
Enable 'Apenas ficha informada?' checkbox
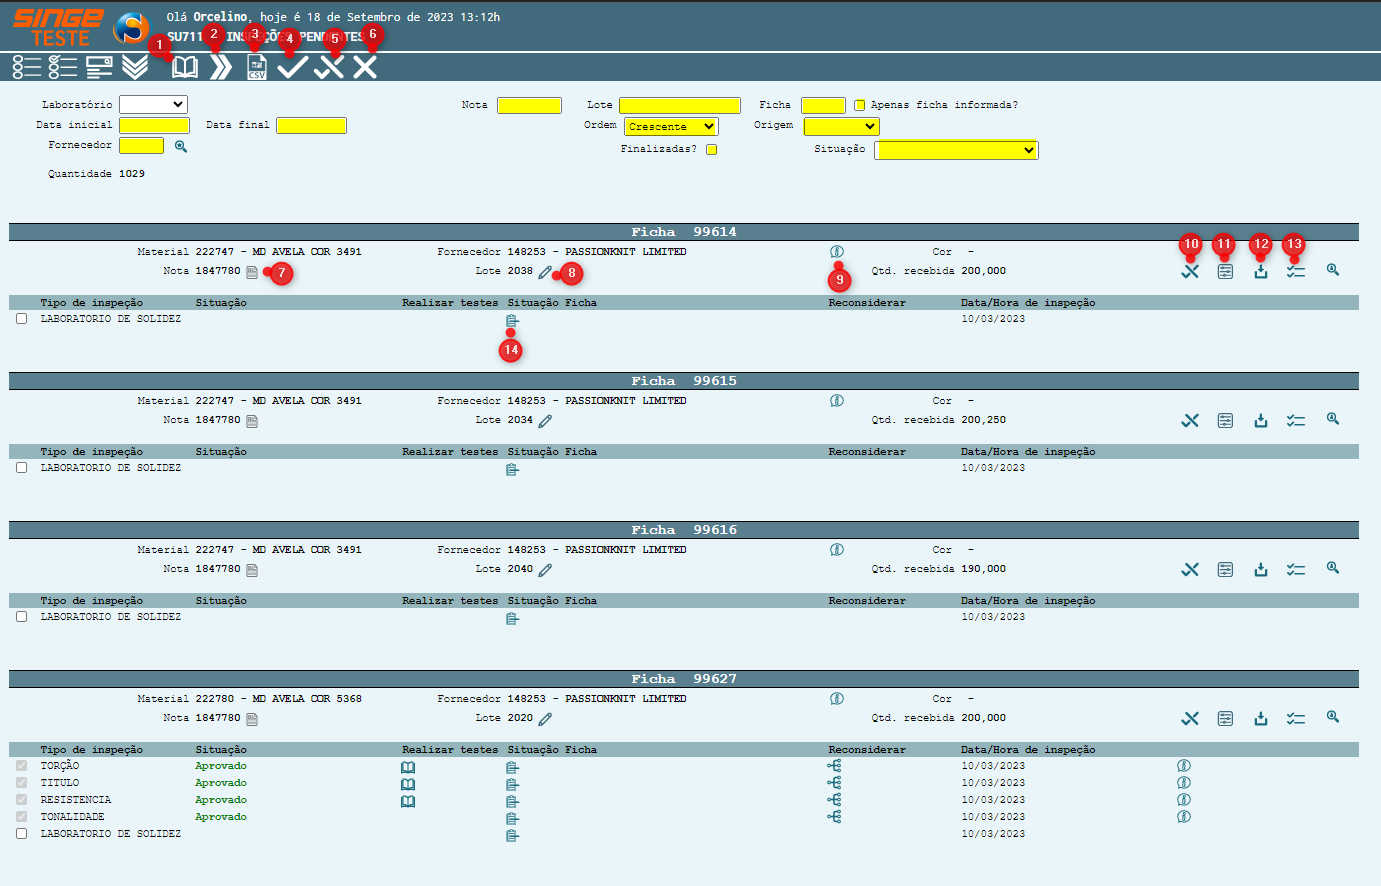pyautogui.click(x=860, y=105)
